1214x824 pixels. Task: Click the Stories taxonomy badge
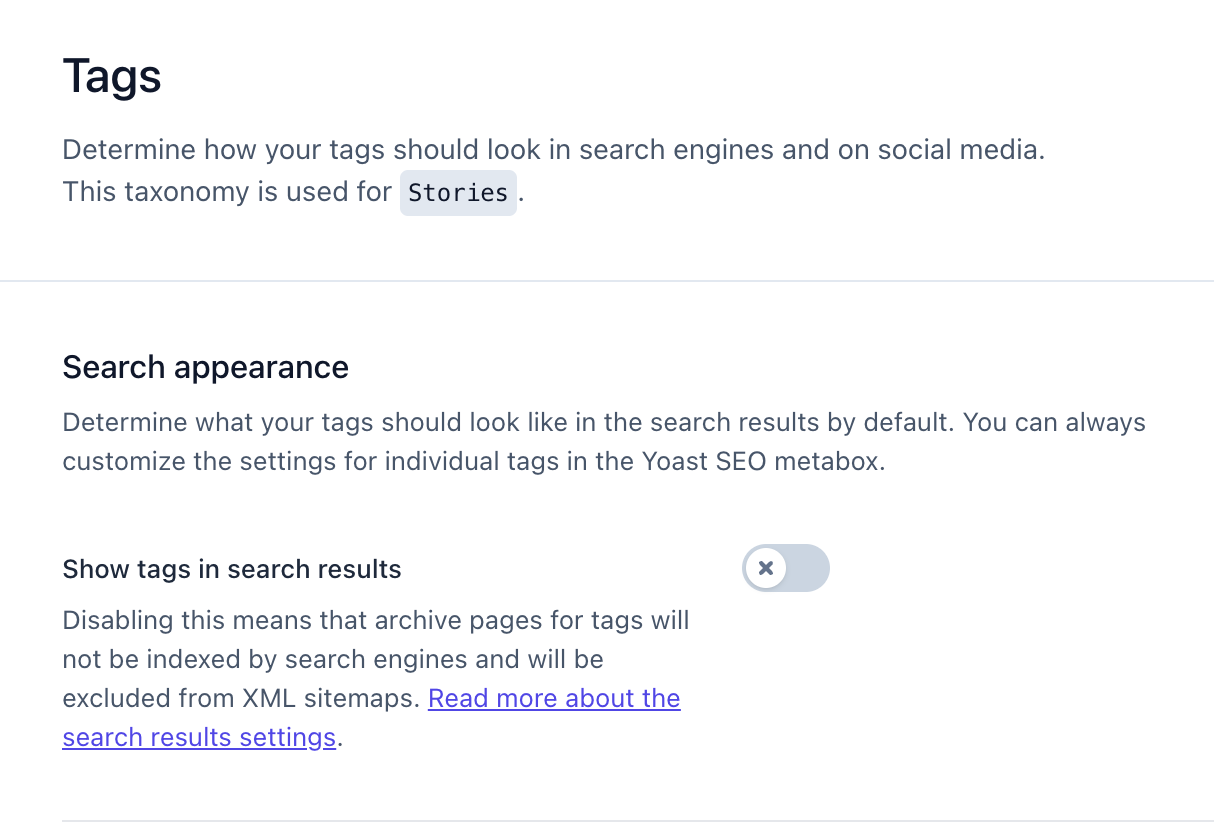click(458, 193)
